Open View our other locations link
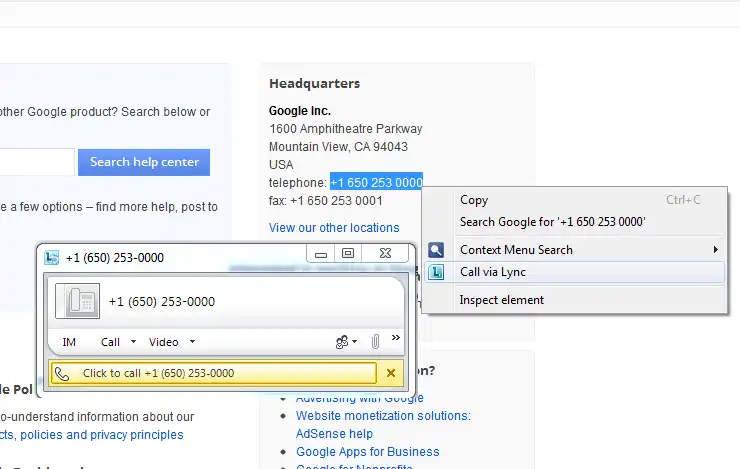 point(334,228)
